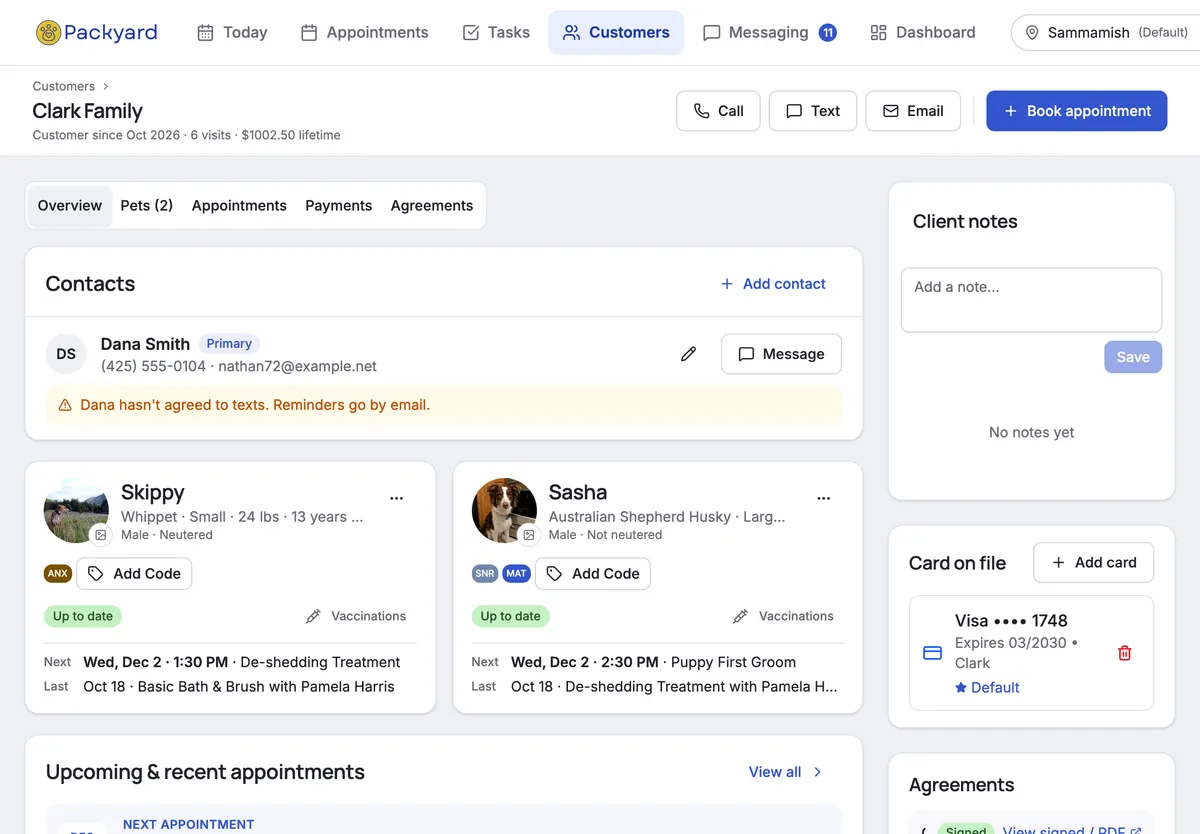Image resolution: width=1200 pixels, height=834 pixels.
Task: Focus the Add a note field
Action: pos(1031,300)
